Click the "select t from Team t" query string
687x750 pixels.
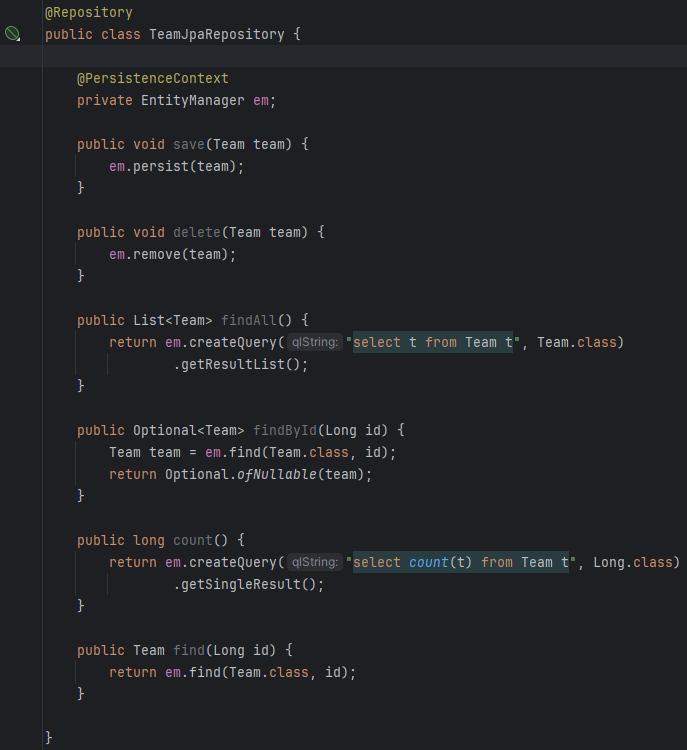433,342
